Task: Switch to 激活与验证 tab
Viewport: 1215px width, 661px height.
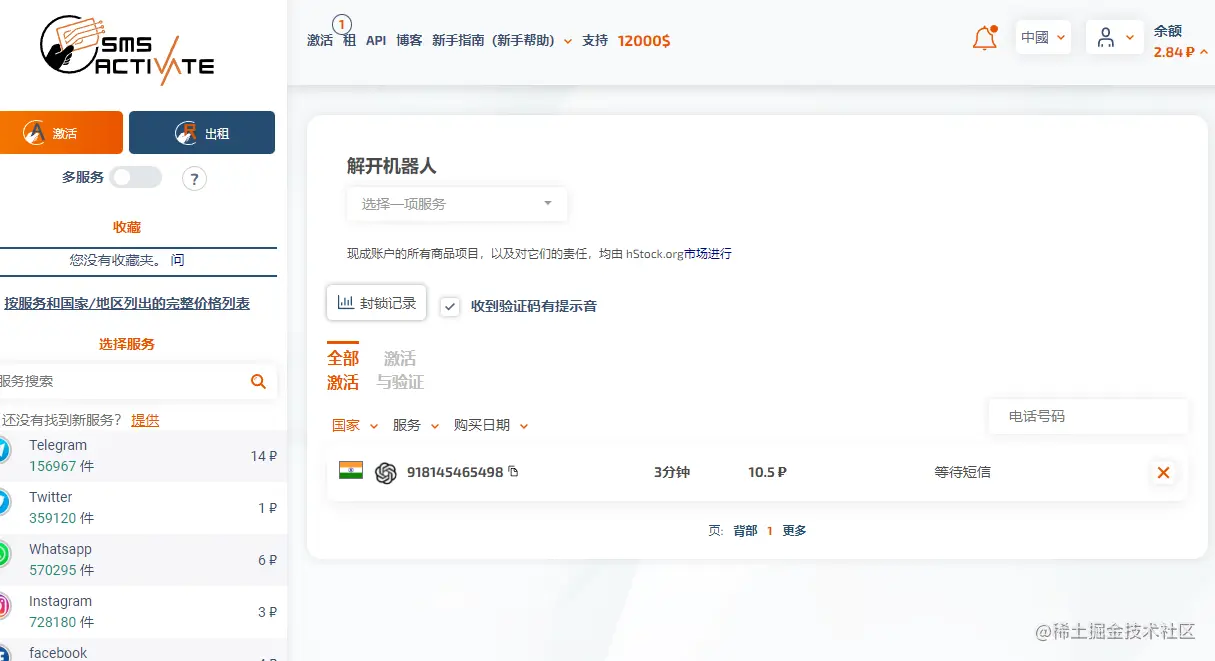Action: point(400,370)
